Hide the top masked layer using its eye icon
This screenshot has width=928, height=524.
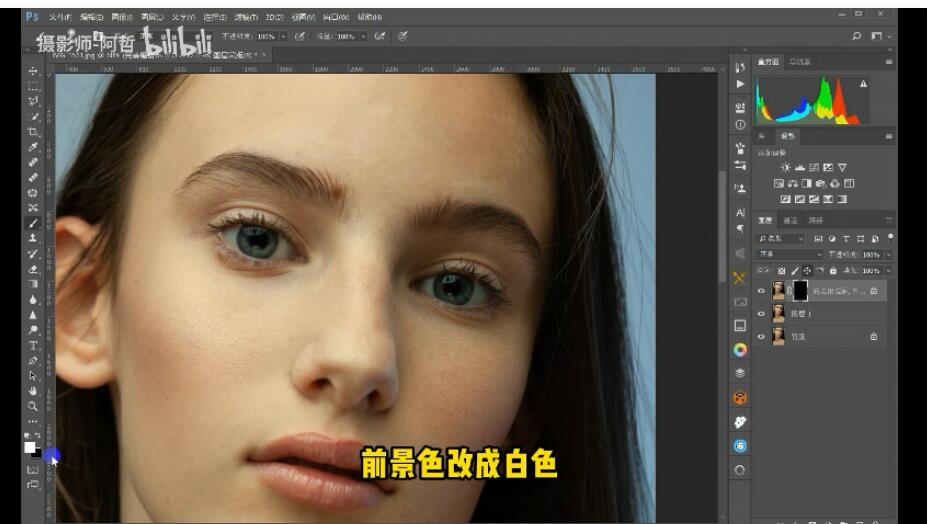pyautogui.click(x=762, y=290)
